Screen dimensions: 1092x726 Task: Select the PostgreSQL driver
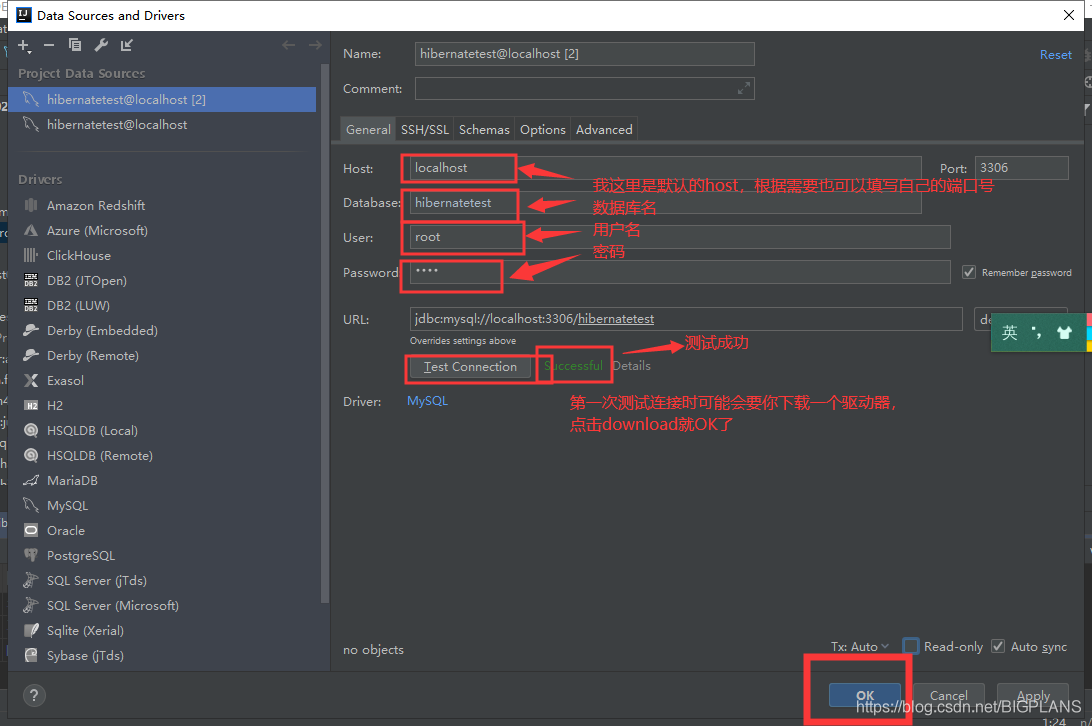click(81, 556)
